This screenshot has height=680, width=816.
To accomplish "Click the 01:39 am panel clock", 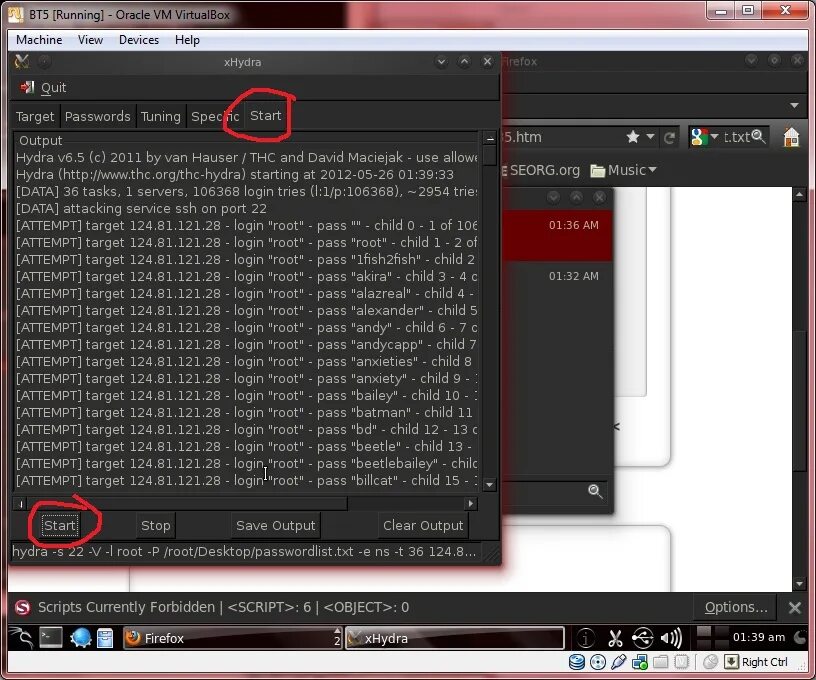I will (759, 637).
